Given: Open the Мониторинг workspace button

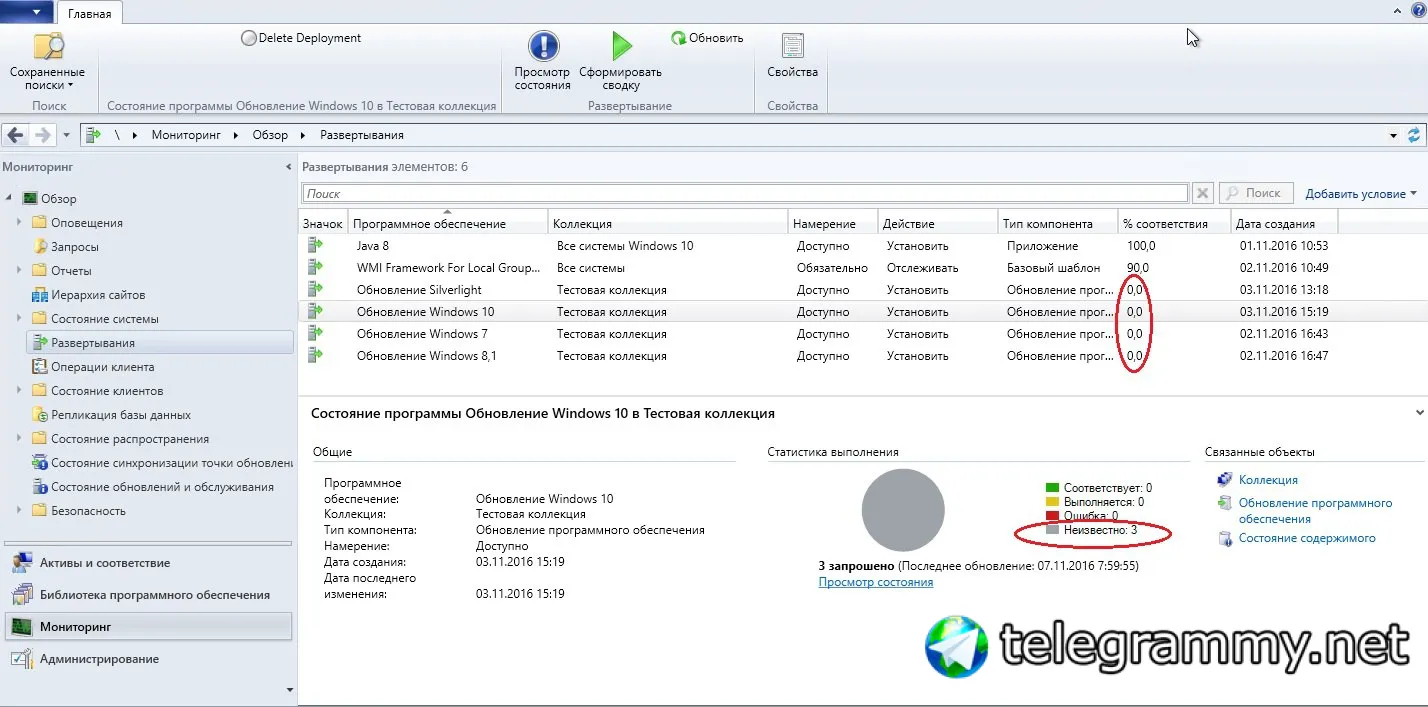Looking at the screenshot, I should pos(148,627).
